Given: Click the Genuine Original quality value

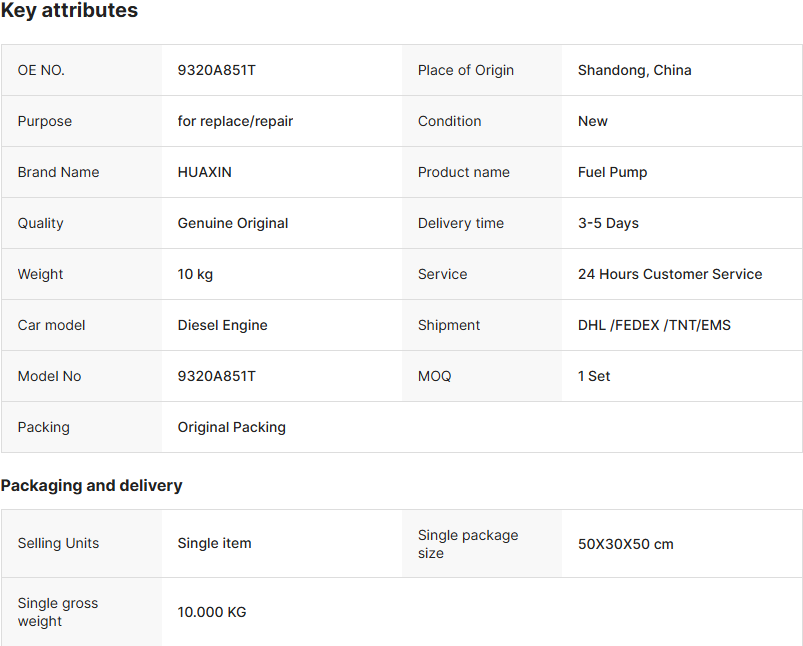Looking at the screenshot, I should click(x=233, y=223).
